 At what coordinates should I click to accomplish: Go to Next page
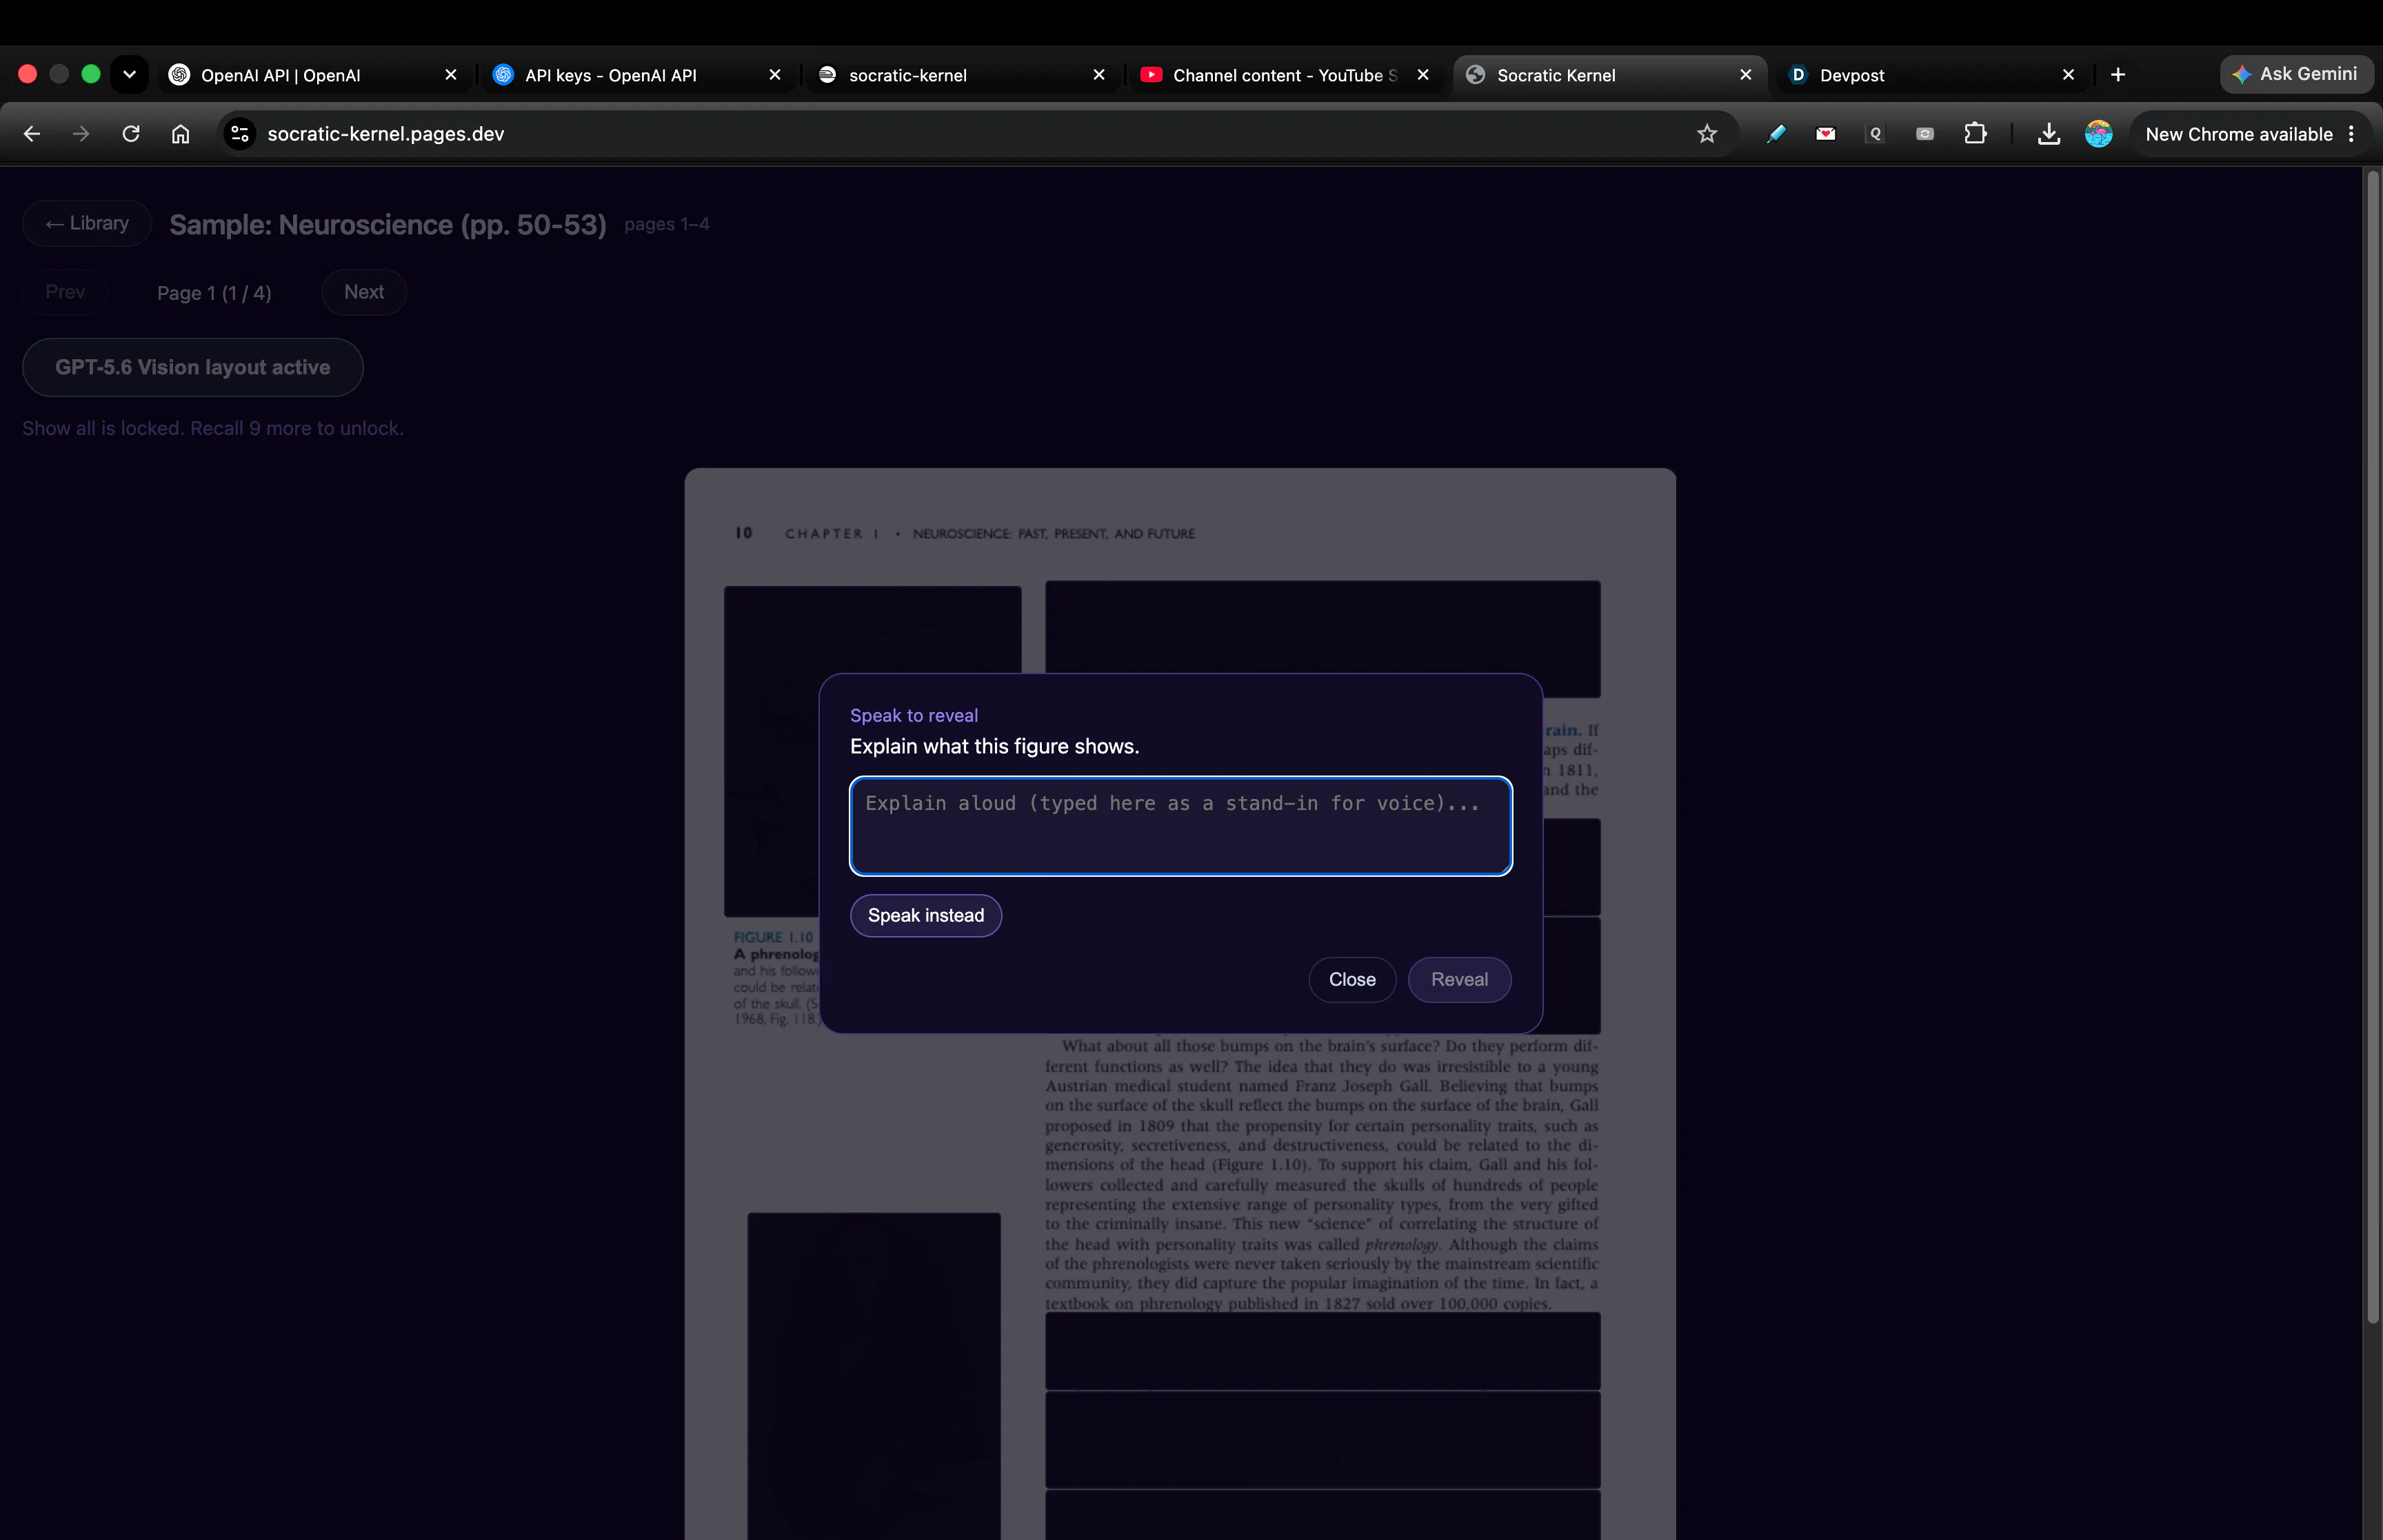[364, 292]
